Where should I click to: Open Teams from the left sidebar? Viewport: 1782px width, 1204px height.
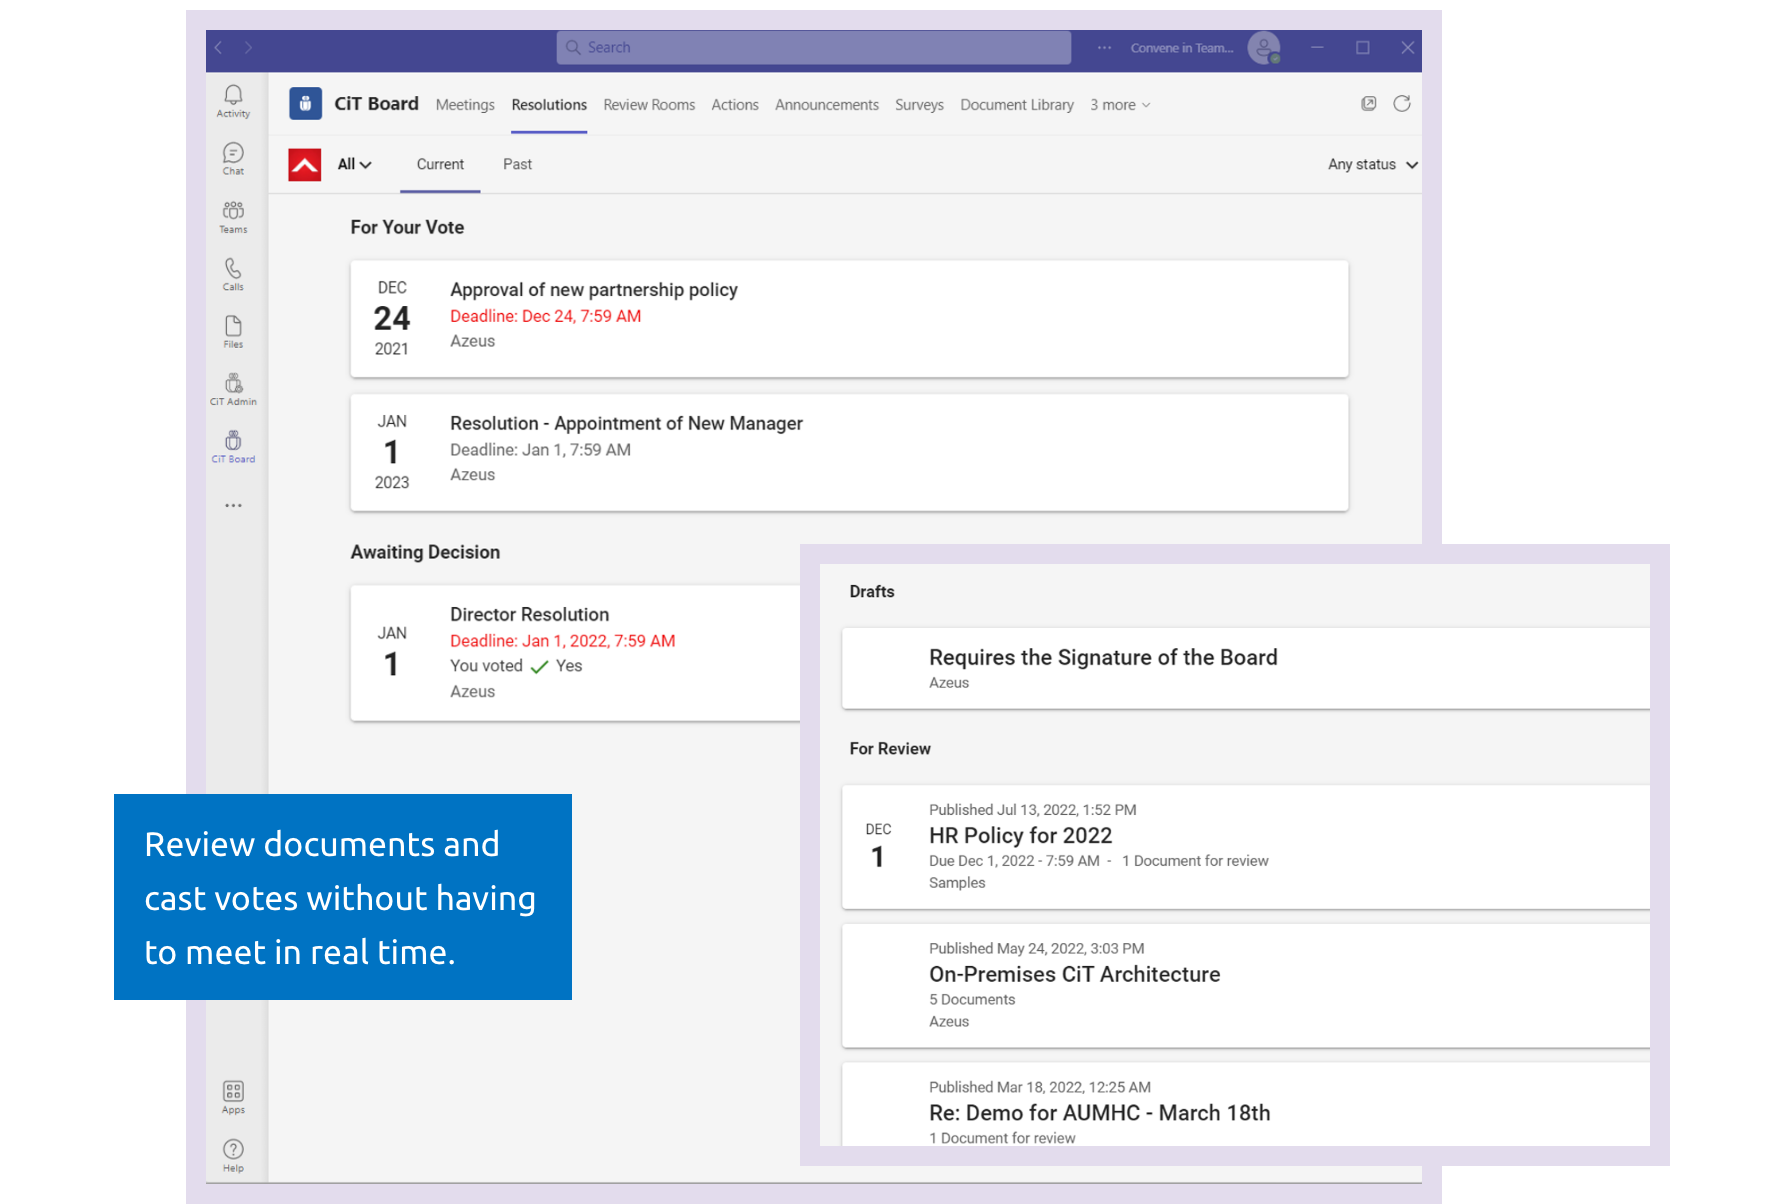pos(232,216)
